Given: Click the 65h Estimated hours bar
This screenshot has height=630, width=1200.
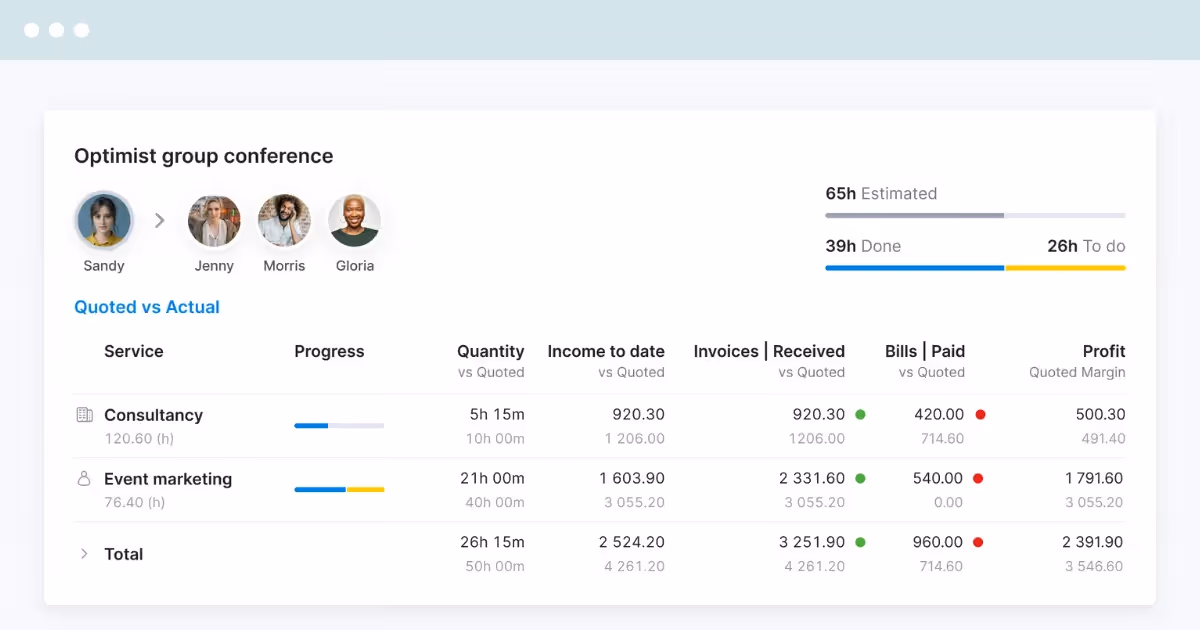Looking at the screenshot, I should tap(975, 215).
